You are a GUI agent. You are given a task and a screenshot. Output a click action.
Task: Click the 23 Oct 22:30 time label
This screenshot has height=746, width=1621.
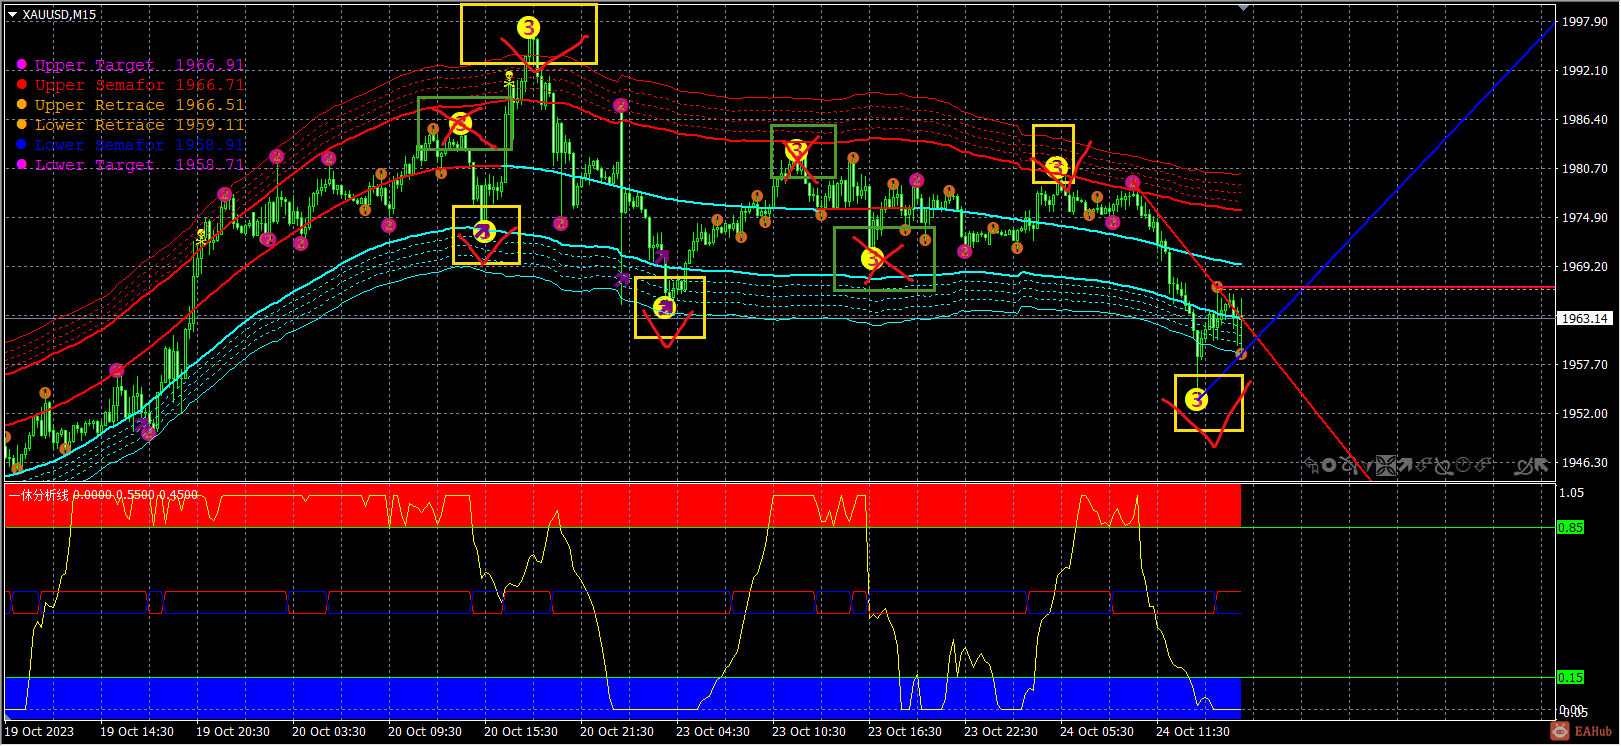tap(1001, 732)
